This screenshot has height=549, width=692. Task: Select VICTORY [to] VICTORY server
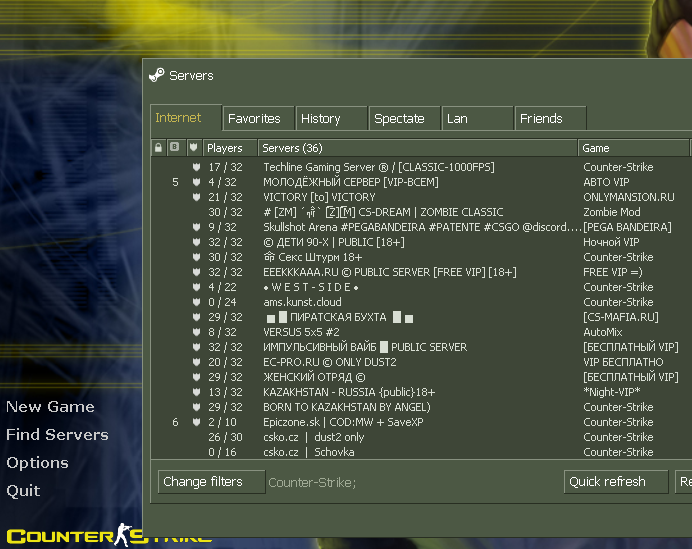pyautogui.click(x=421, y=197)
